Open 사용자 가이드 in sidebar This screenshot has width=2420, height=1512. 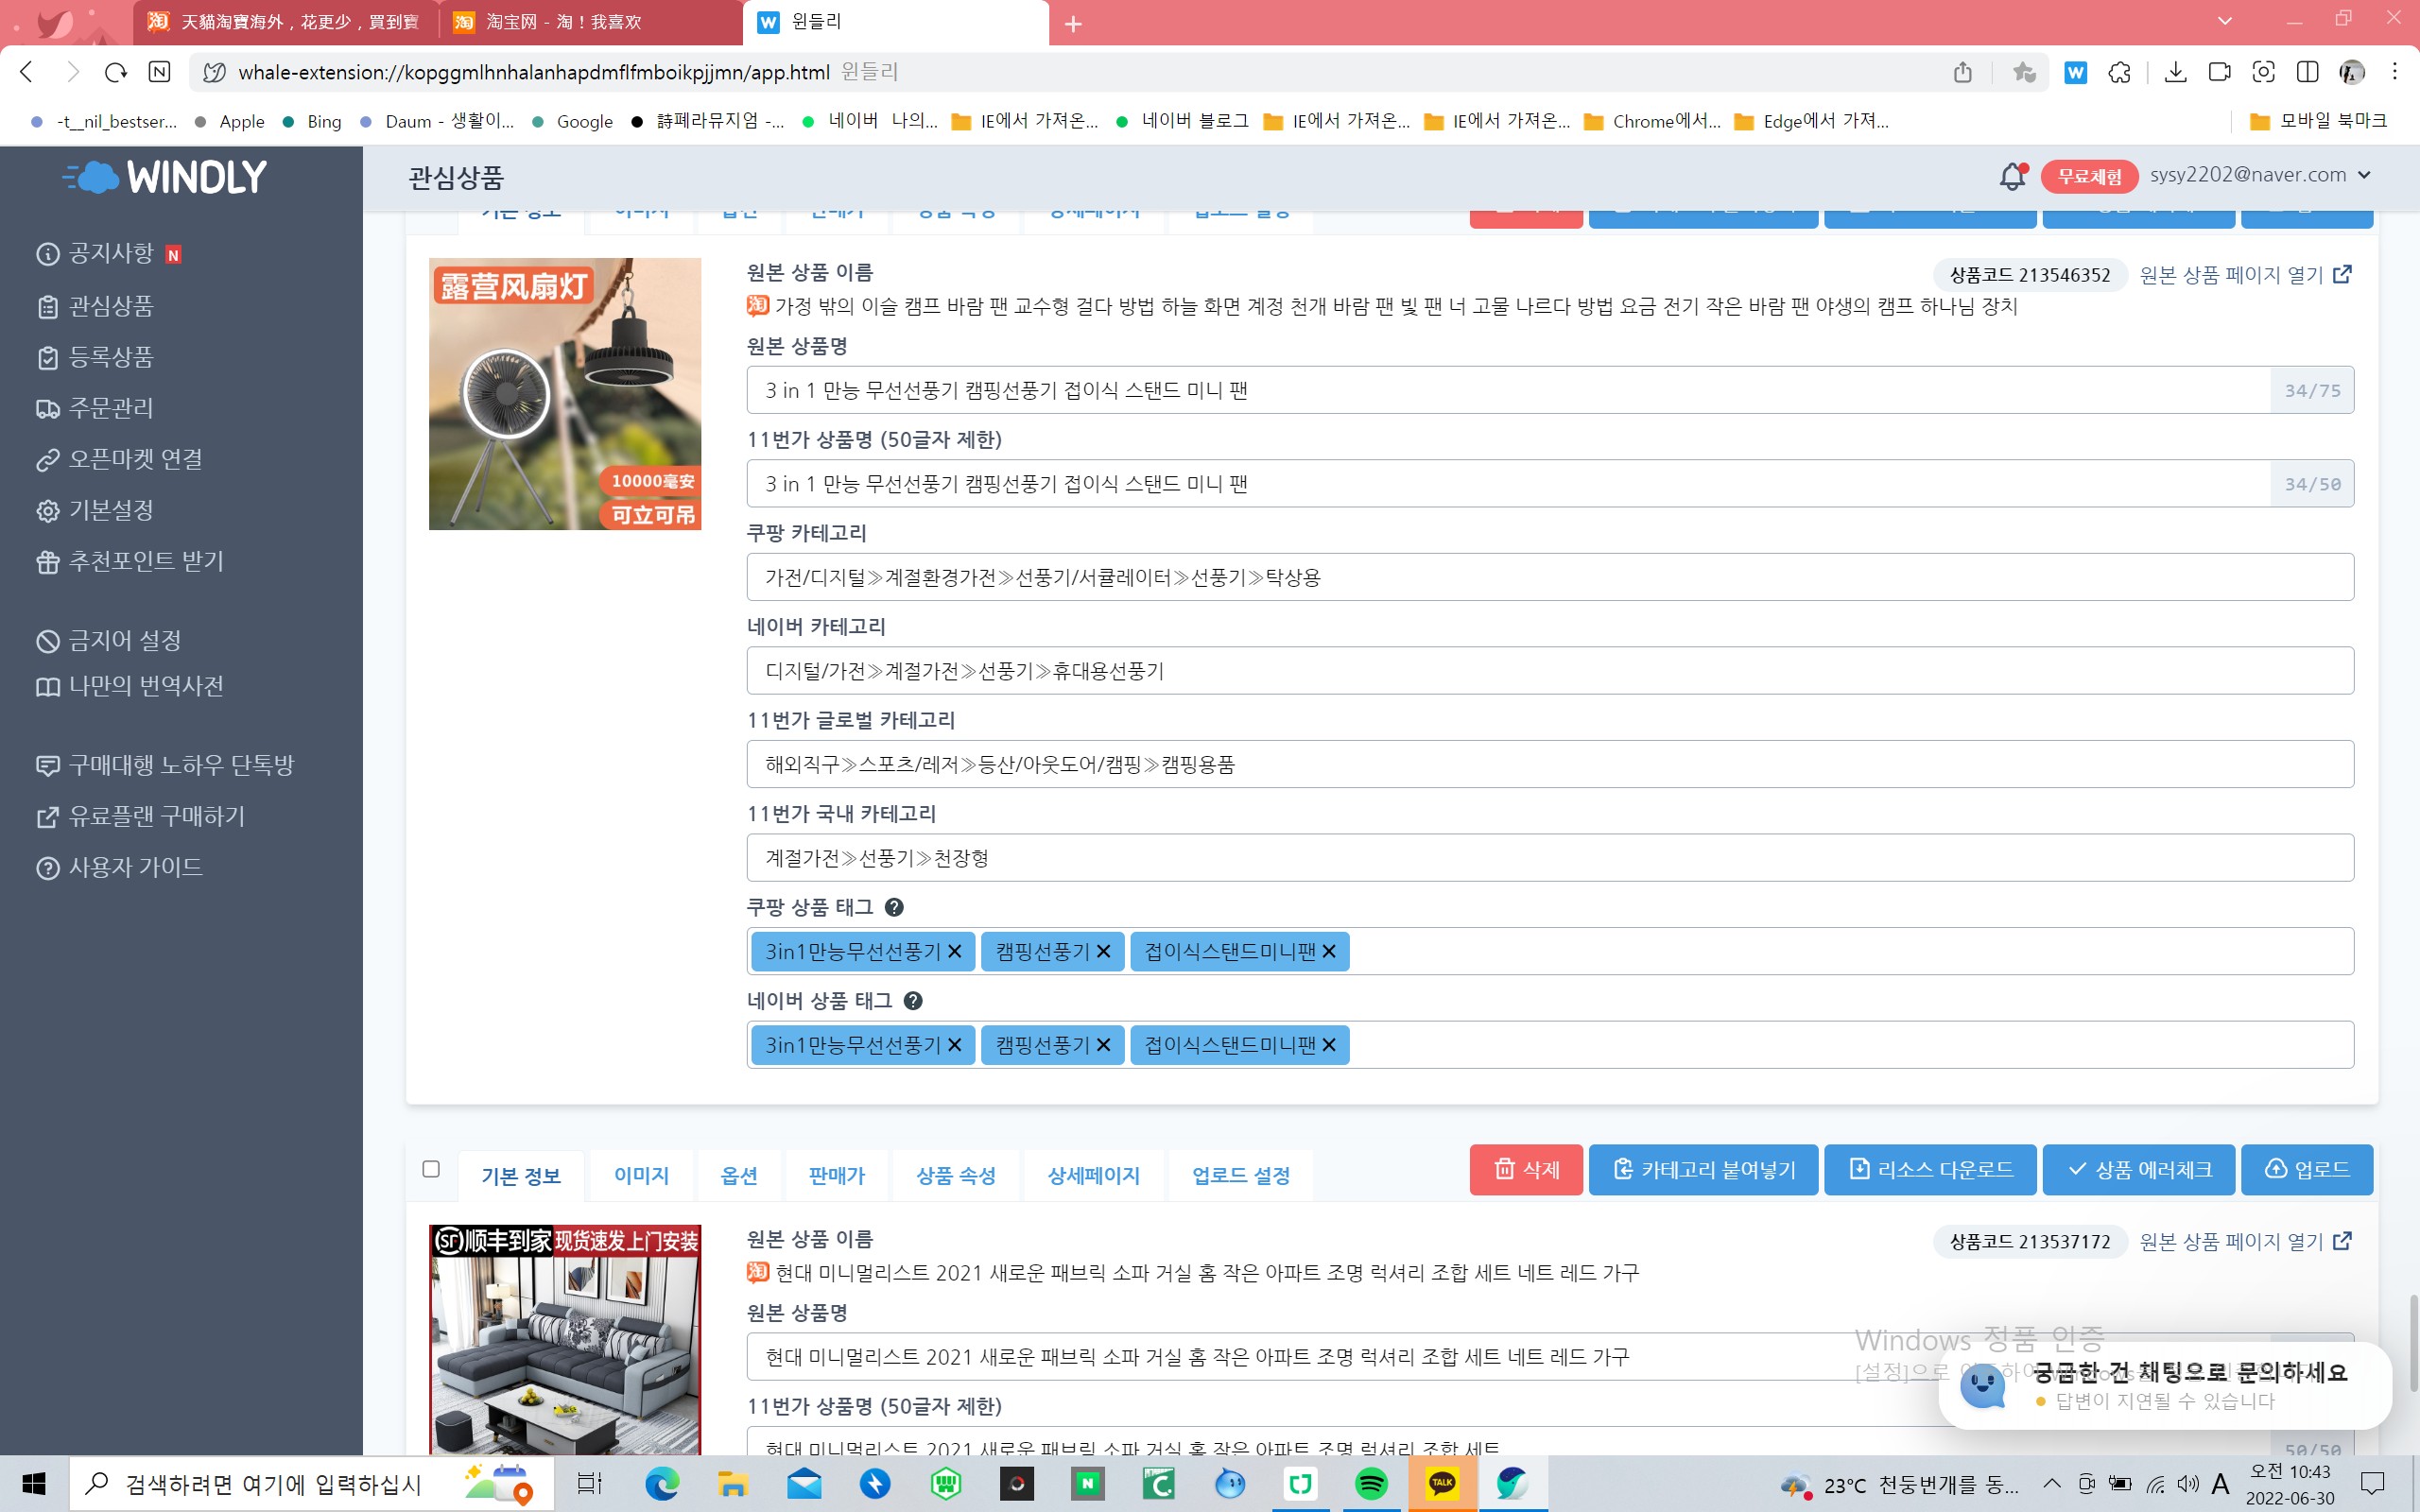(x=119, y=867)
